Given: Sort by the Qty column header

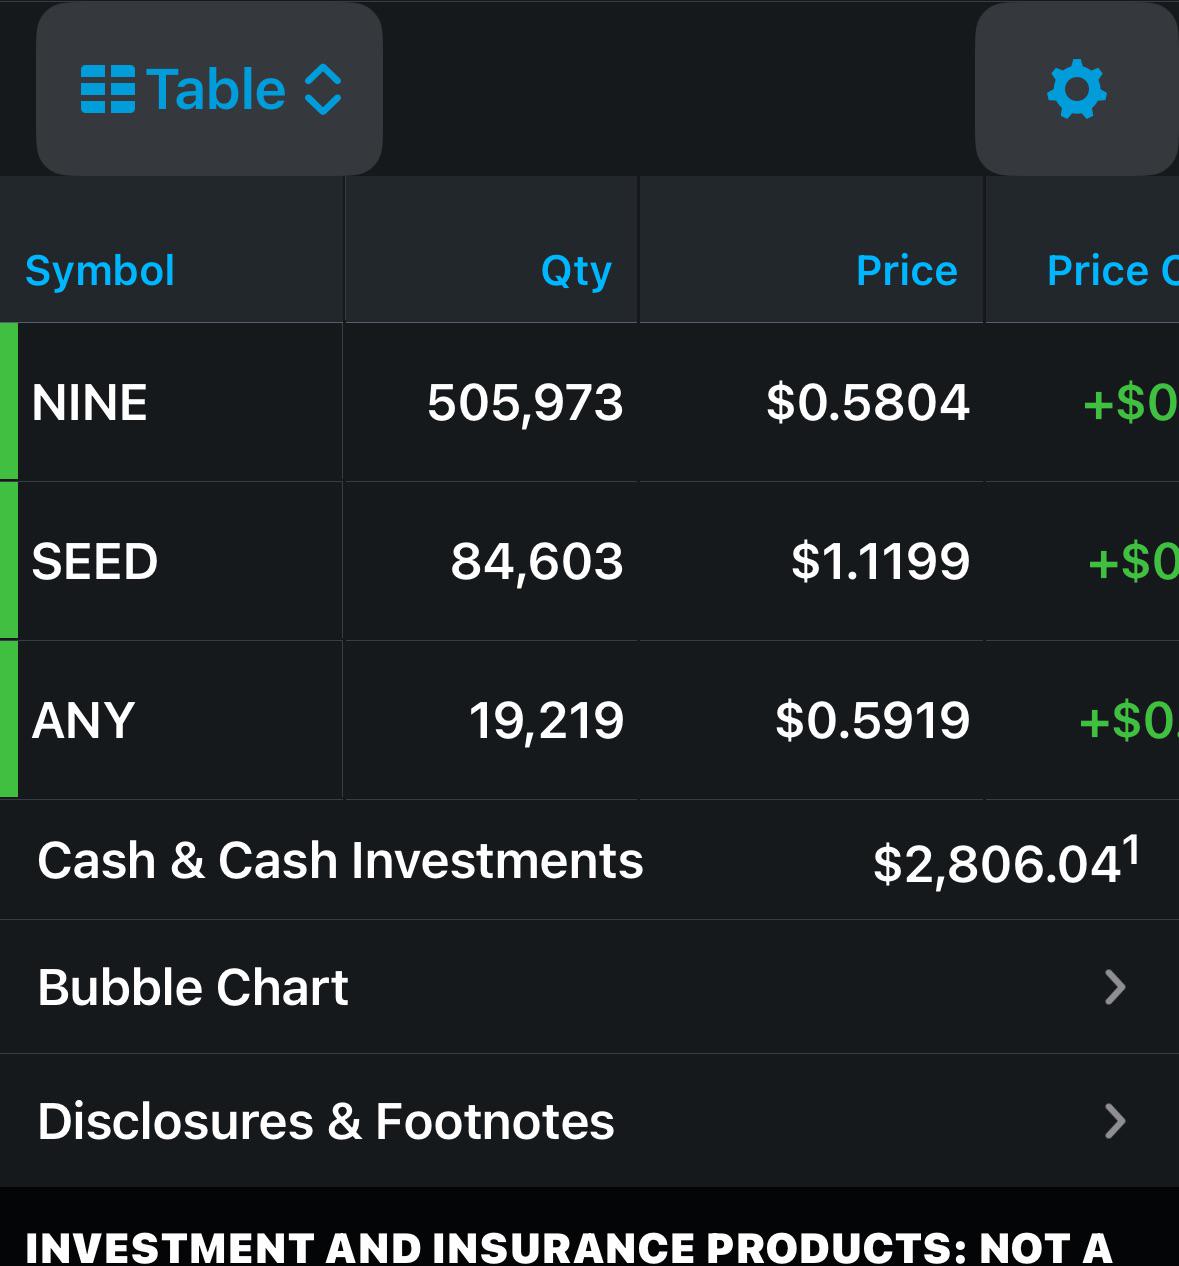Looking at the screenshot, I should 576,271.
